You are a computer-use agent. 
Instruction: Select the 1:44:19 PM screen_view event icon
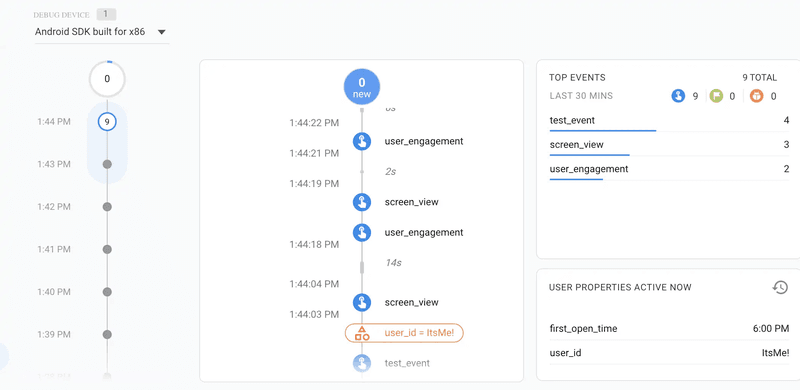coord(362,202)
